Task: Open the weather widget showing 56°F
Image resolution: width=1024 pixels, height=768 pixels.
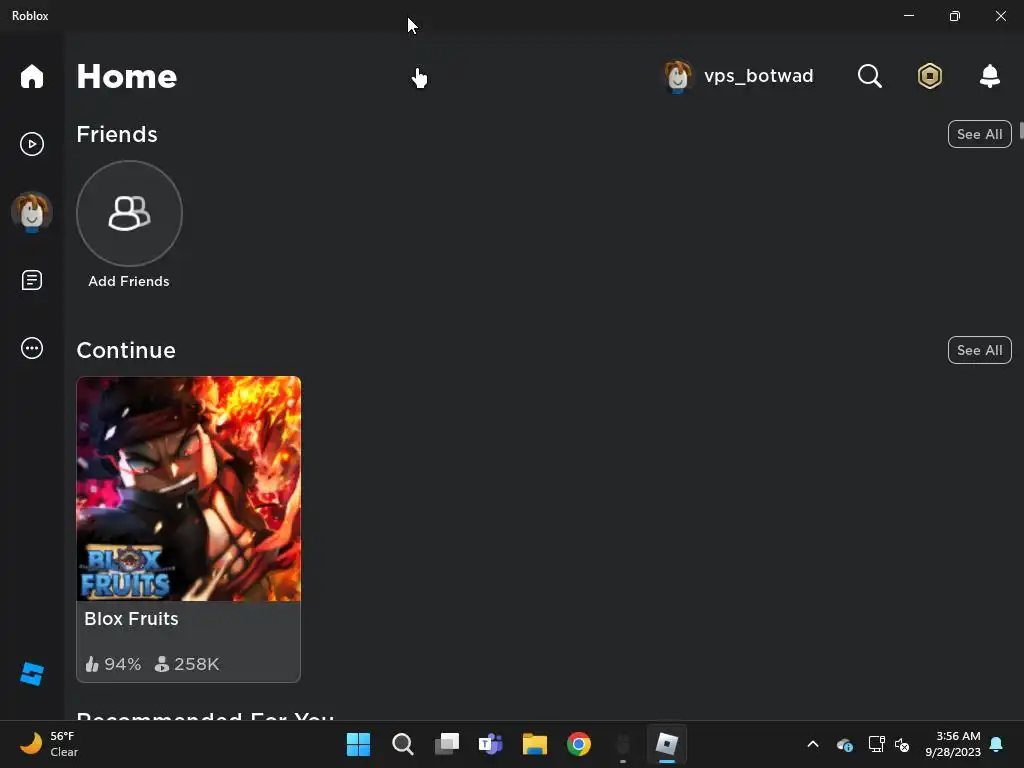Action: tap(49, 744)
